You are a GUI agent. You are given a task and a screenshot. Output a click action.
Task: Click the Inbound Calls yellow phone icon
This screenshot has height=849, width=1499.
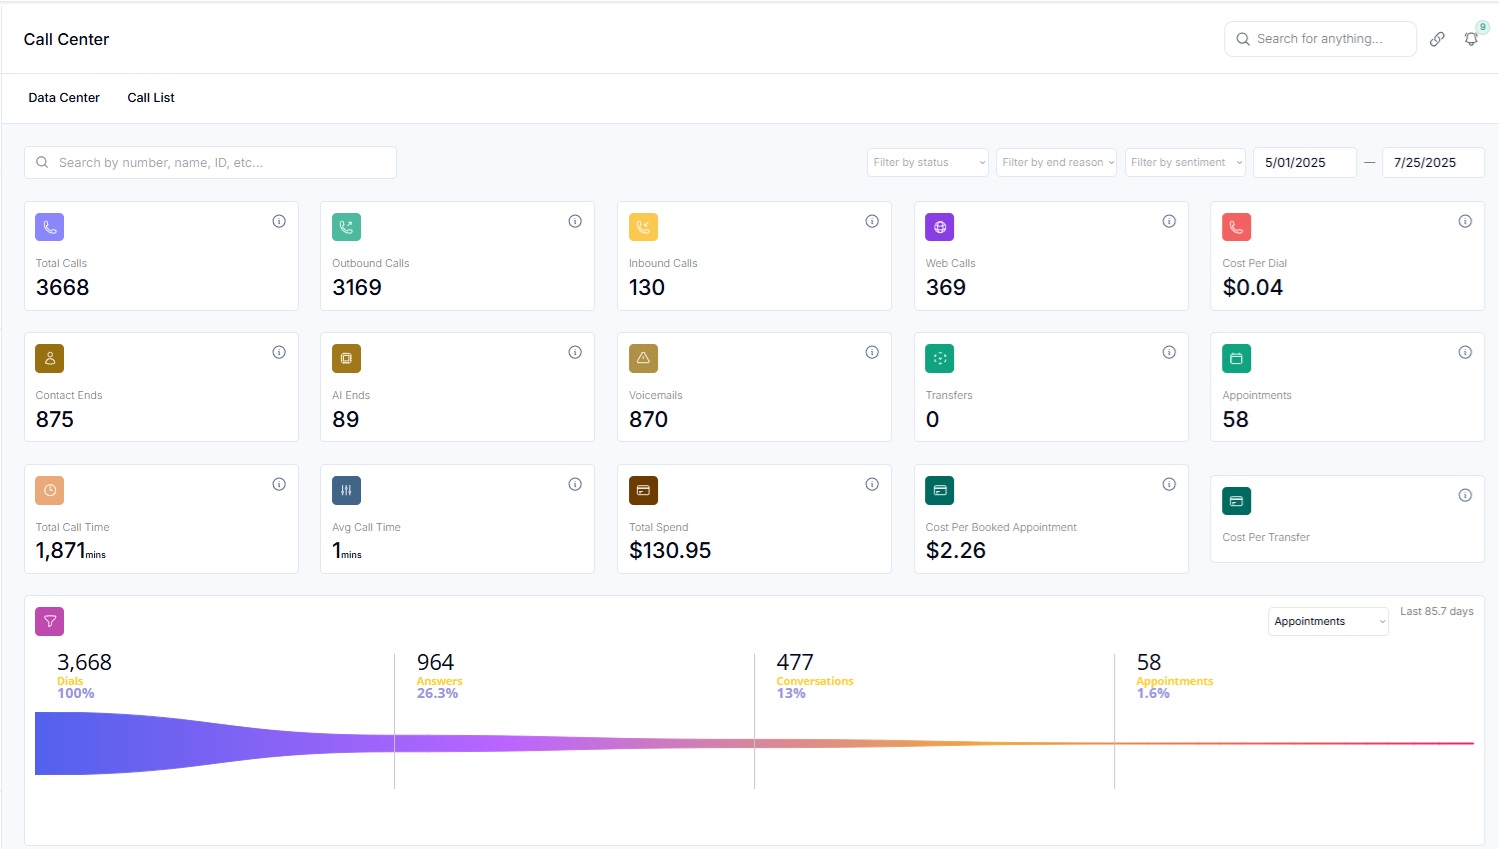click(x=643, y=227)
